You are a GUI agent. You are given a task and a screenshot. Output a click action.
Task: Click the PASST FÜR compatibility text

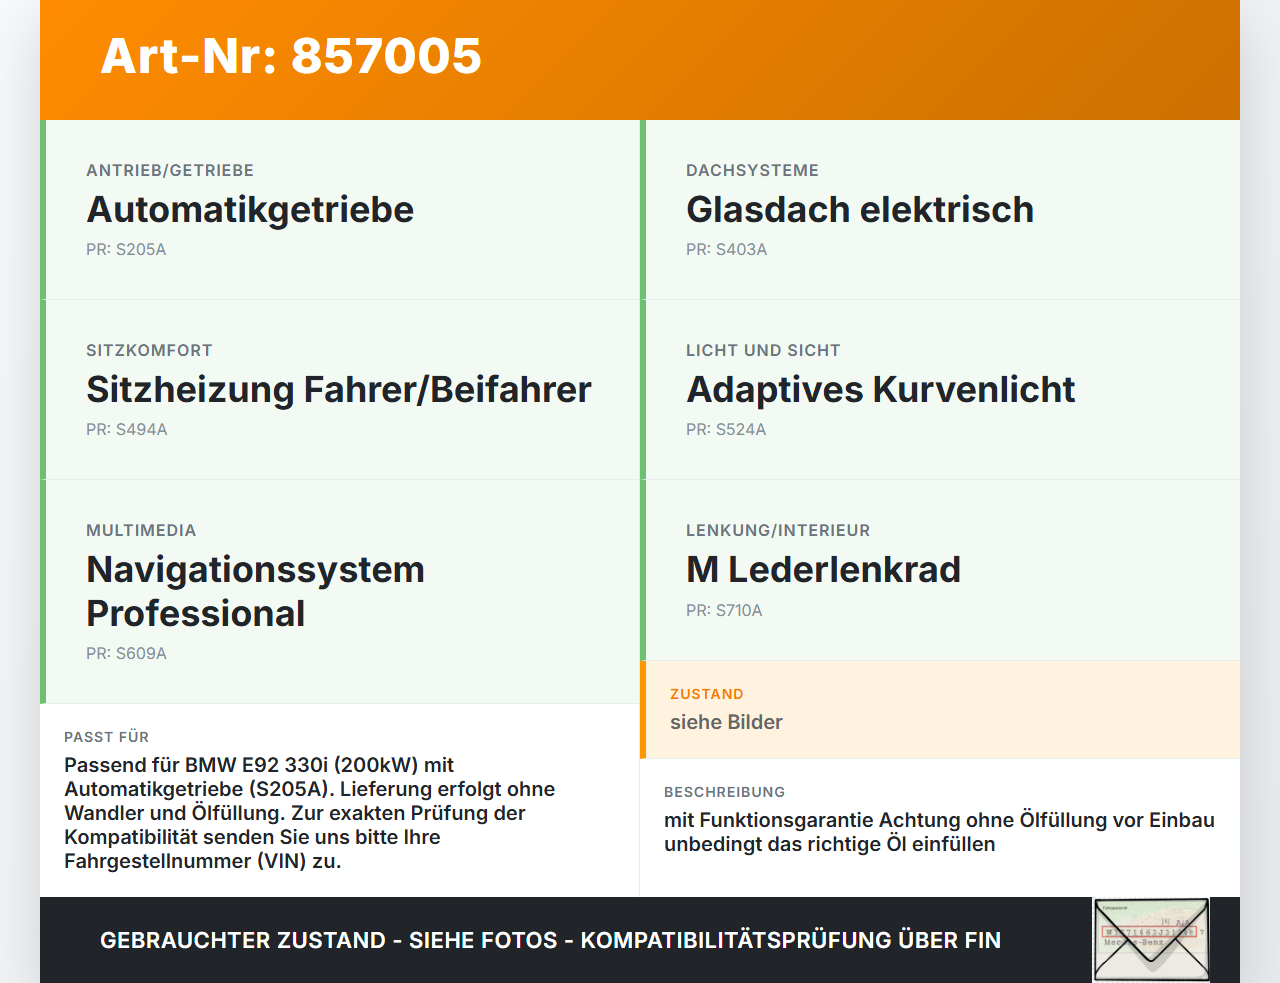[x=310, y=813]
